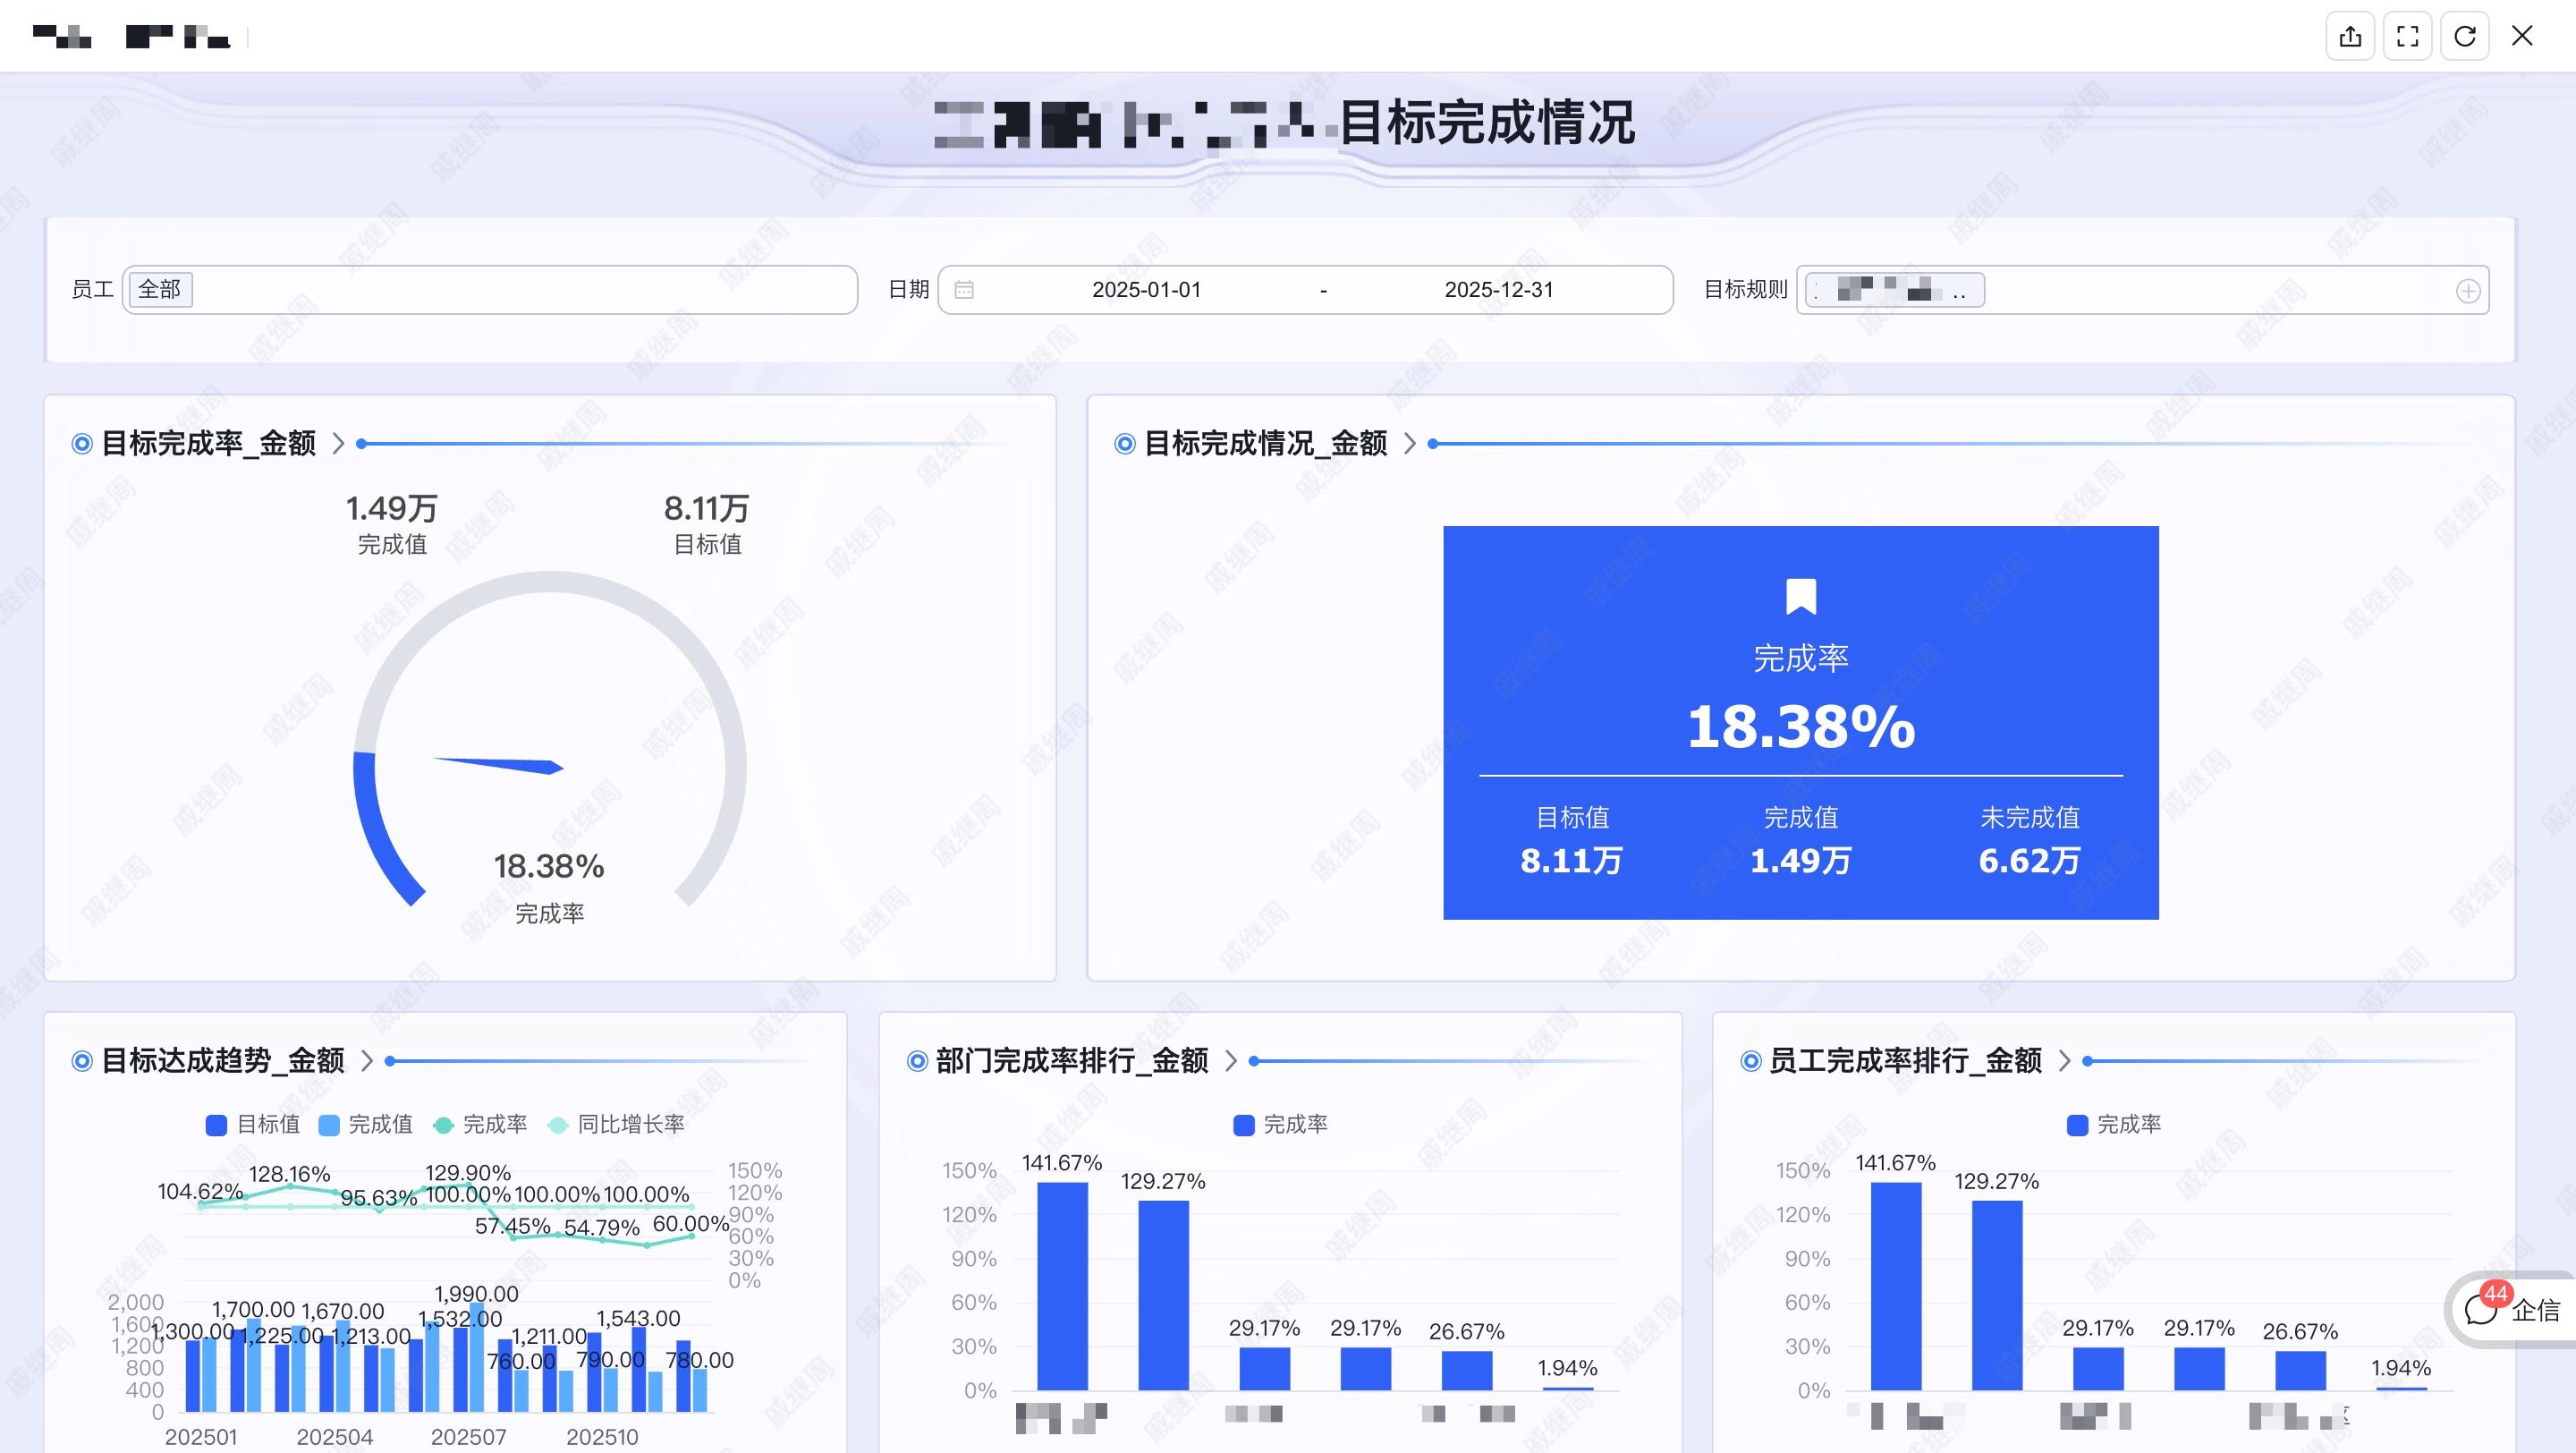Click the 全部 tag in employee filter
Screen dimensions: 2576x1453
tap(160, 290)
